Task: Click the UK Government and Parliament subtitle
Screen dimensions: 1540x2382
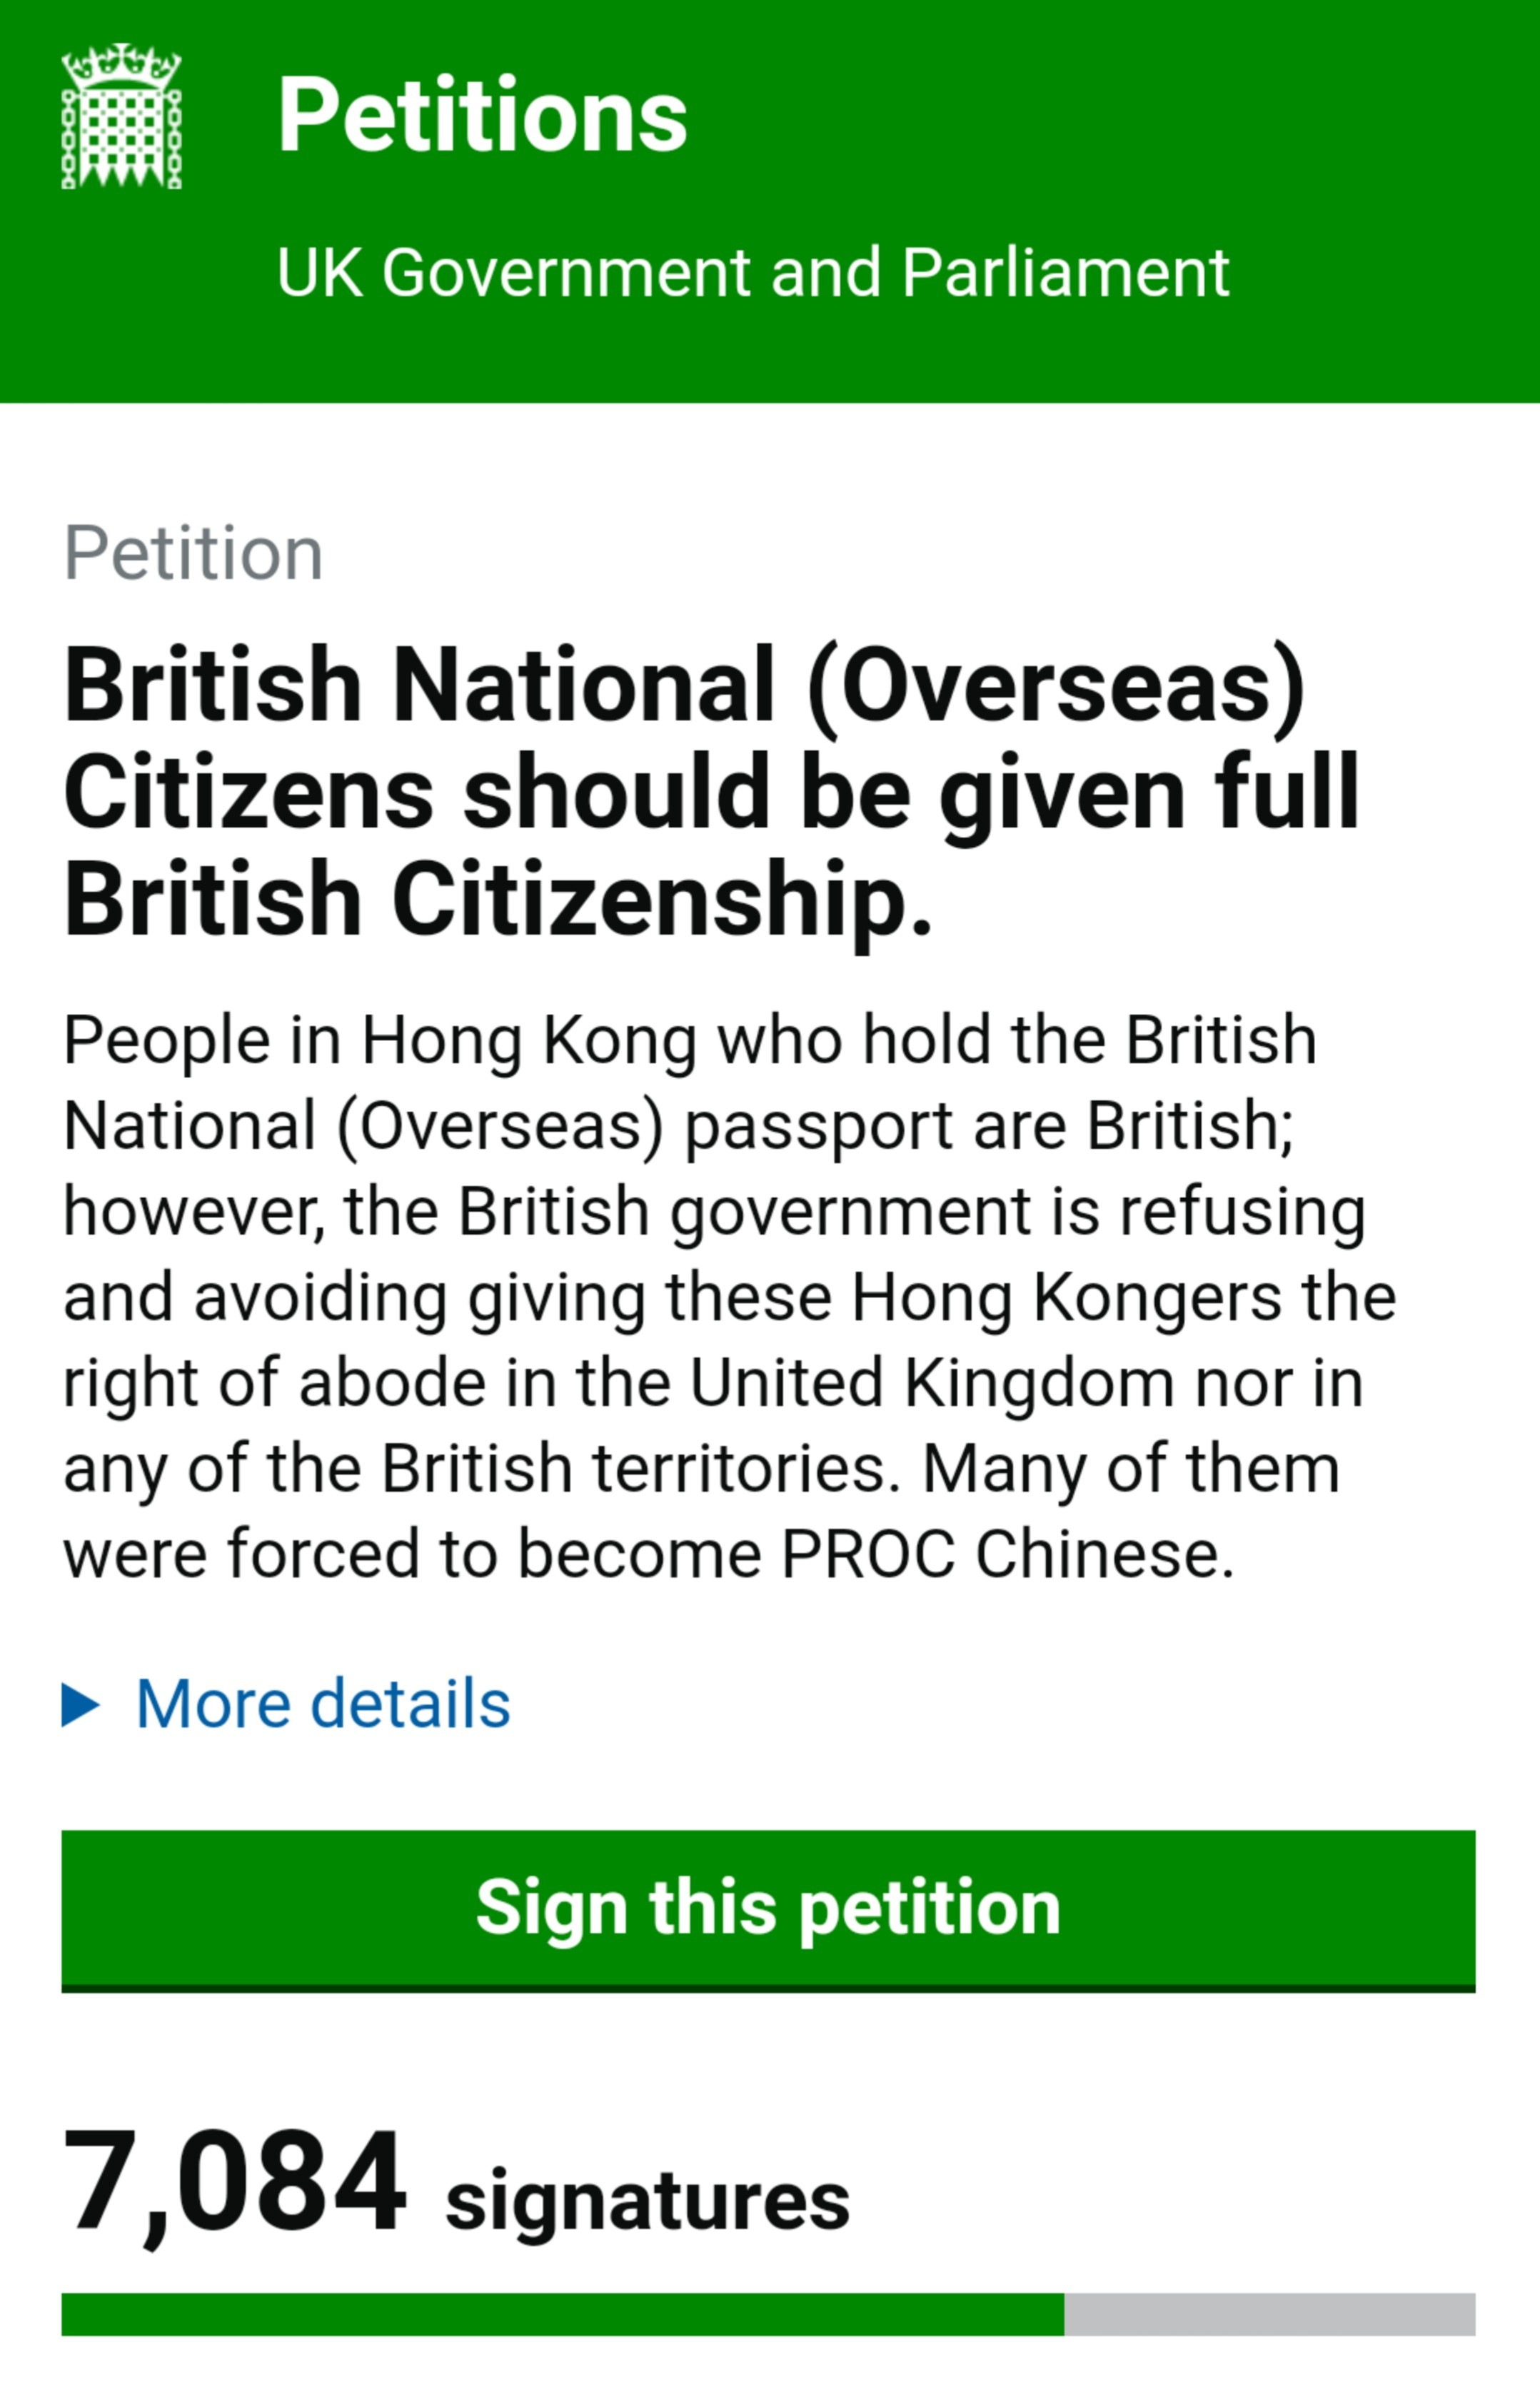Action: 753,272
